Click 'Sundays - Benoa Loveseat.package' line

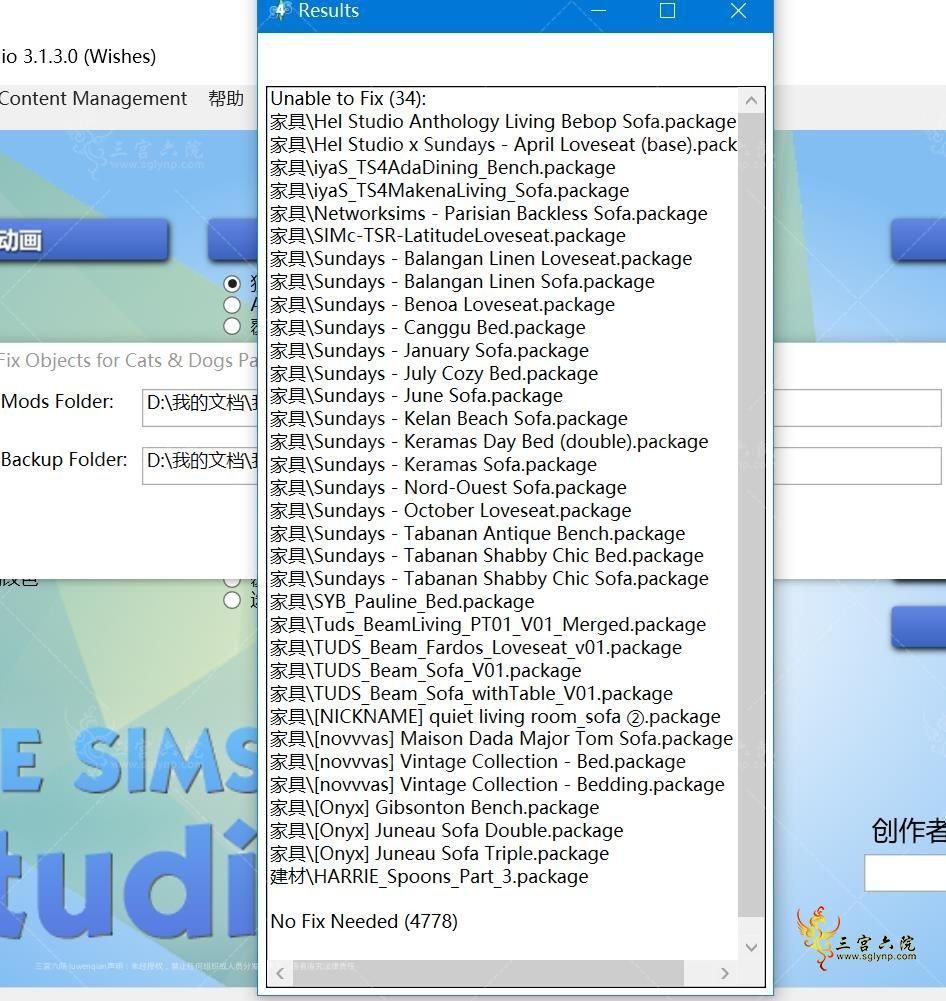point(442,305)
